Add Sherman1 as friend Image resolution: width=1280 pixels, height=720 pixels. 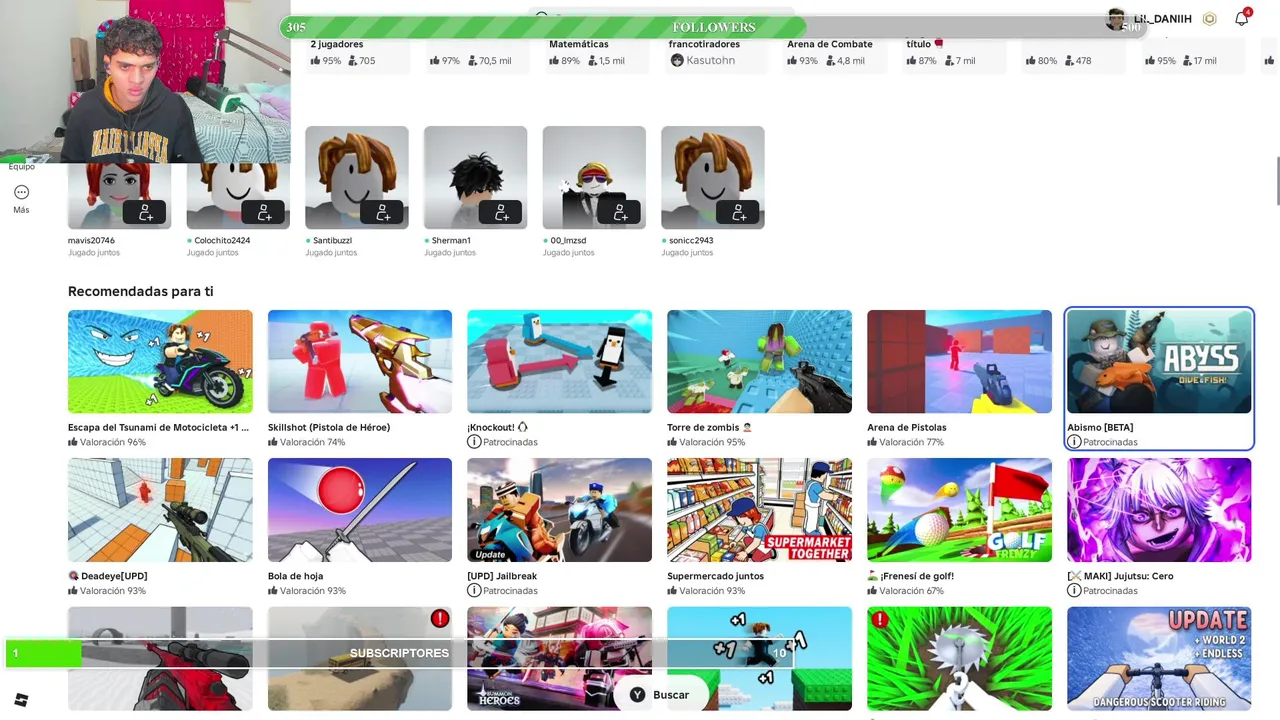pyautogui.click(x=501, y=212)
